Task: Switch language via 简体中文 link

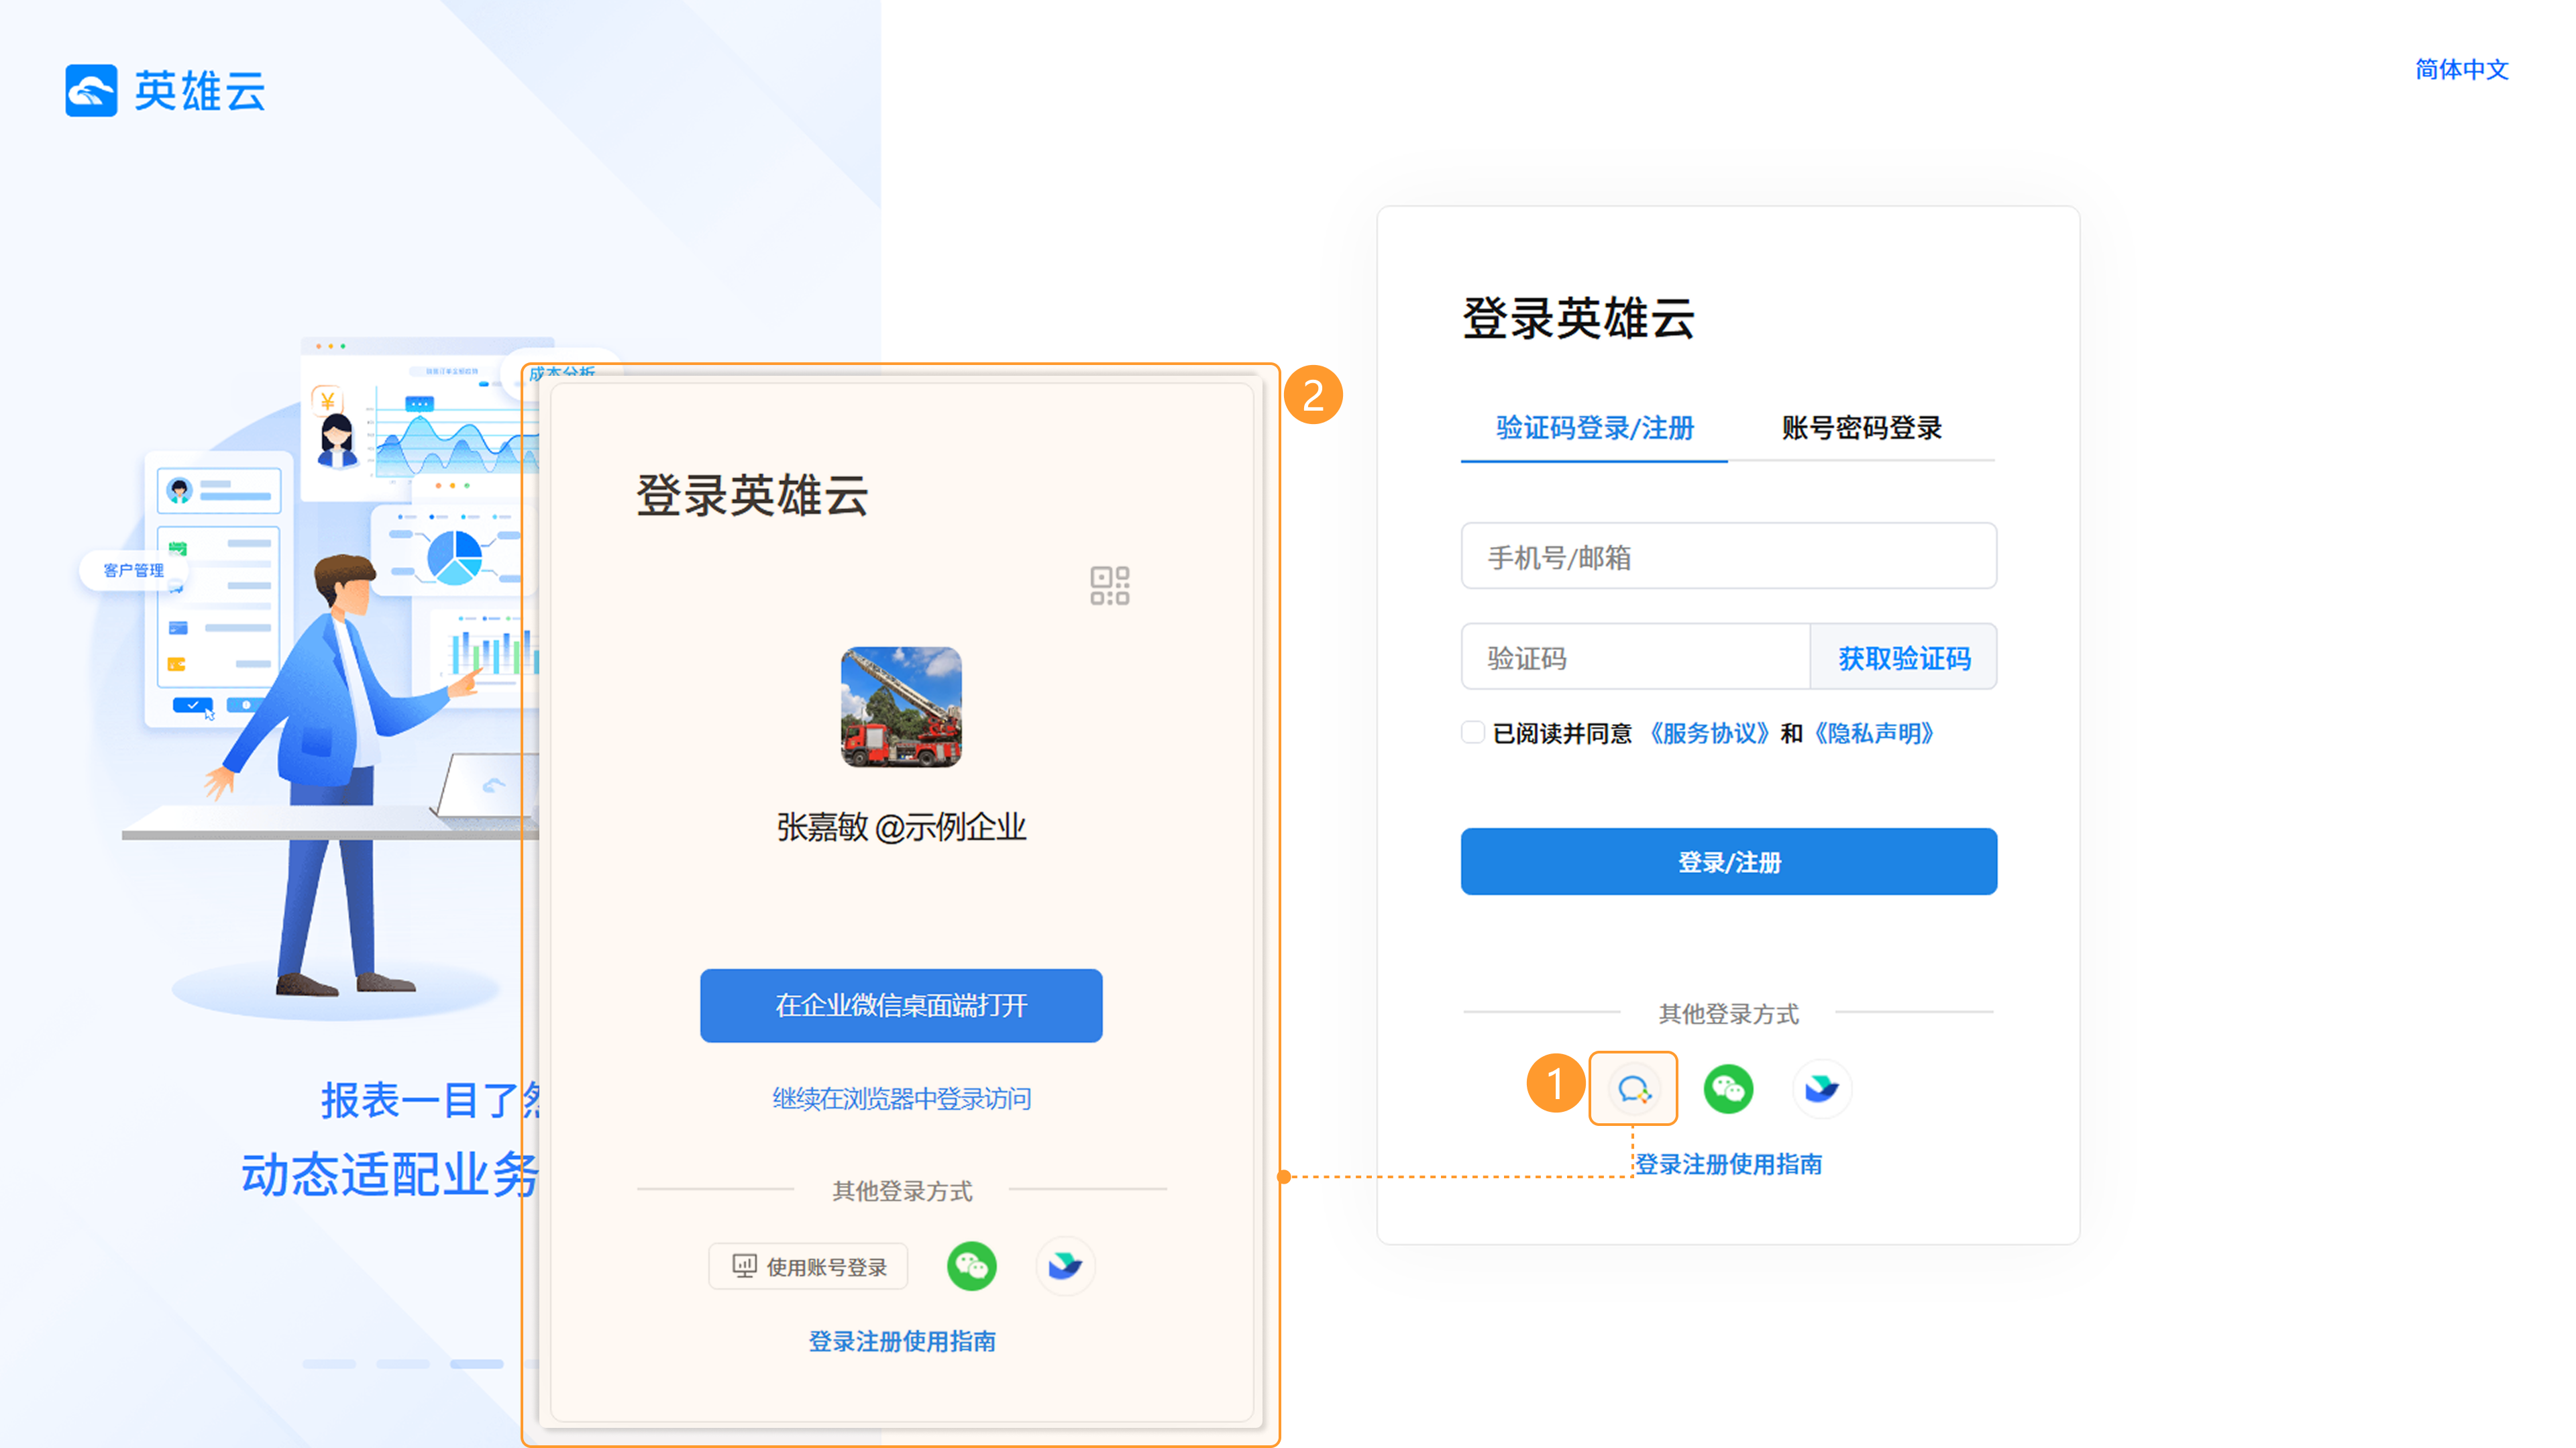Action: pos(2461,69)
